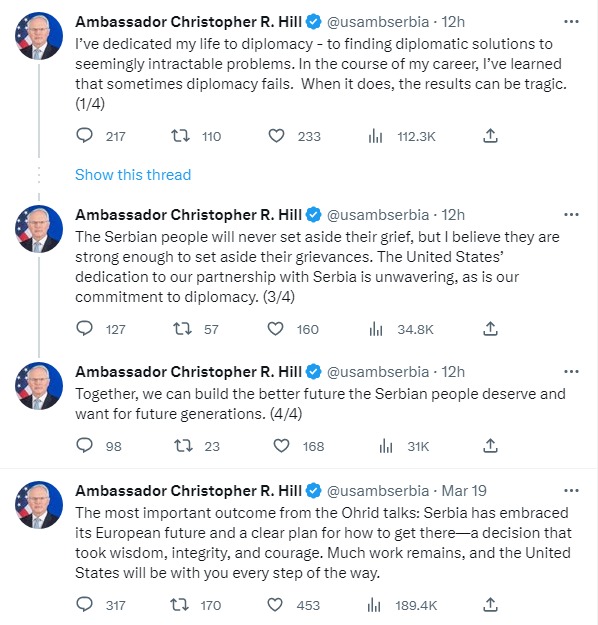Share the (1/4) diplomacy tweet
This screenshot has height=625, width=598.
490,136
